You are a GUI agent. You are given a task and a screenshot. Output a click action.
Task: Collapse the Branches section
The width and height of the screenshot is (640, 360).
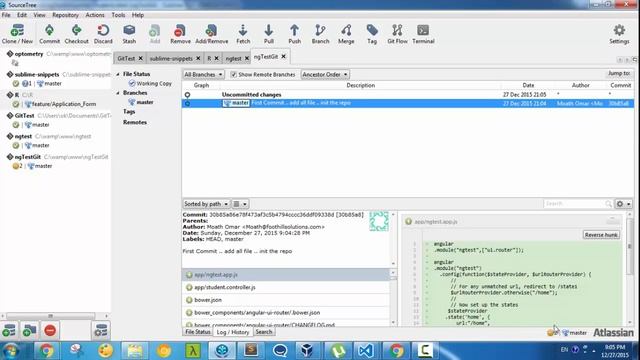118,93
